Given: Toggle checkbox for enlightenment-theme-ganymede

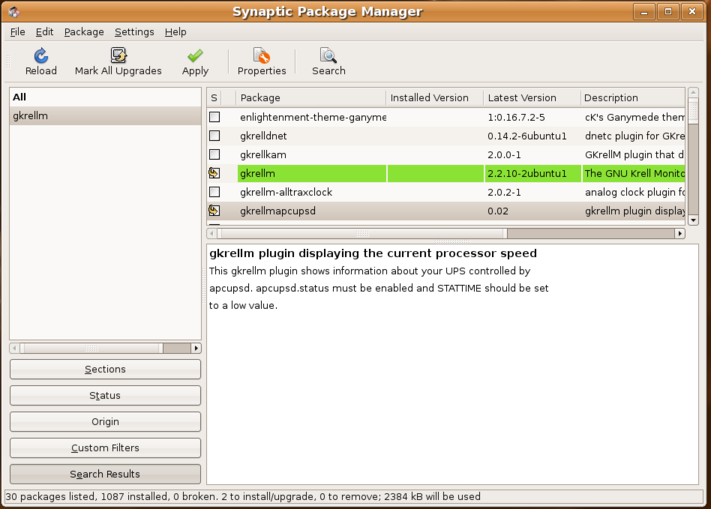Looking at the screenshot, I should point(214,117).
